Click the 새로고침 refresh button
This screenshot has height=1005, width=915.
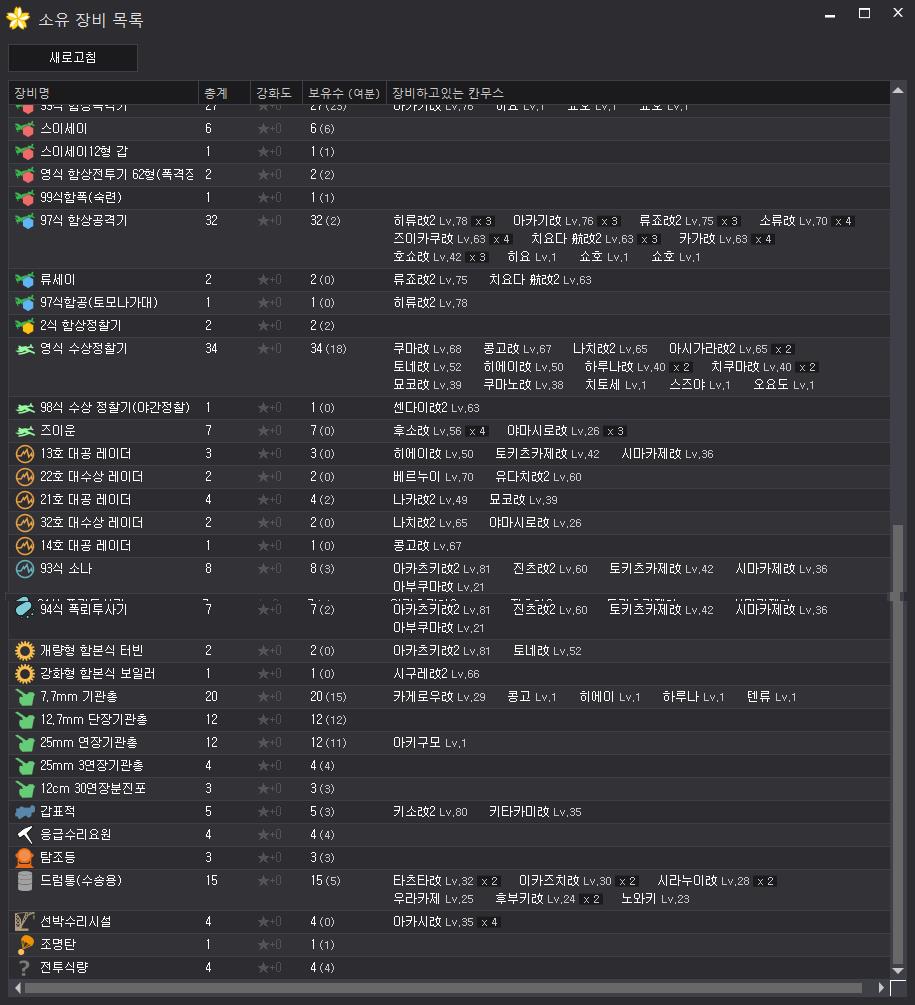pyautogui.click(x=72, y=58)
